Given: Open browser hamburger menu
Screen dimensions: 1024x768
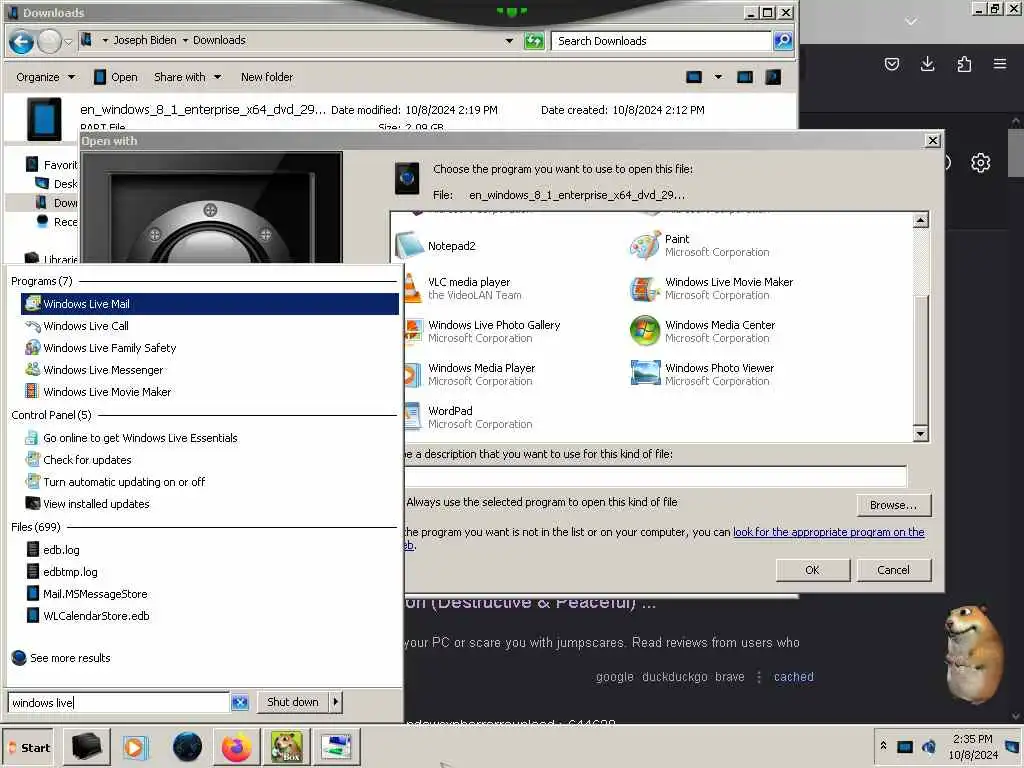Looking at the screenshot, I should 999,63.
